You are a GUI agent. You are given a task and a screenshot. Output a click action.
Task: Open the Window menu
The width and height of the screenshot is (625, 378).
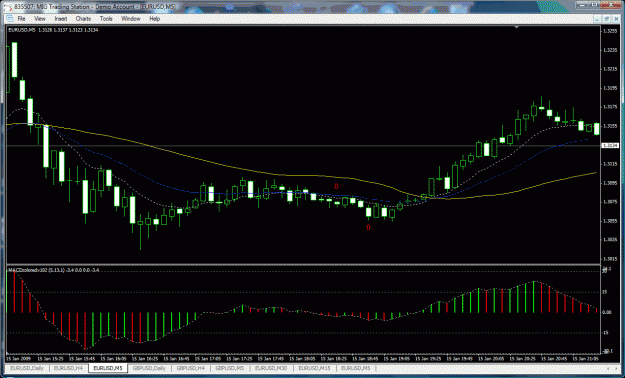click(x=131, y=19)
